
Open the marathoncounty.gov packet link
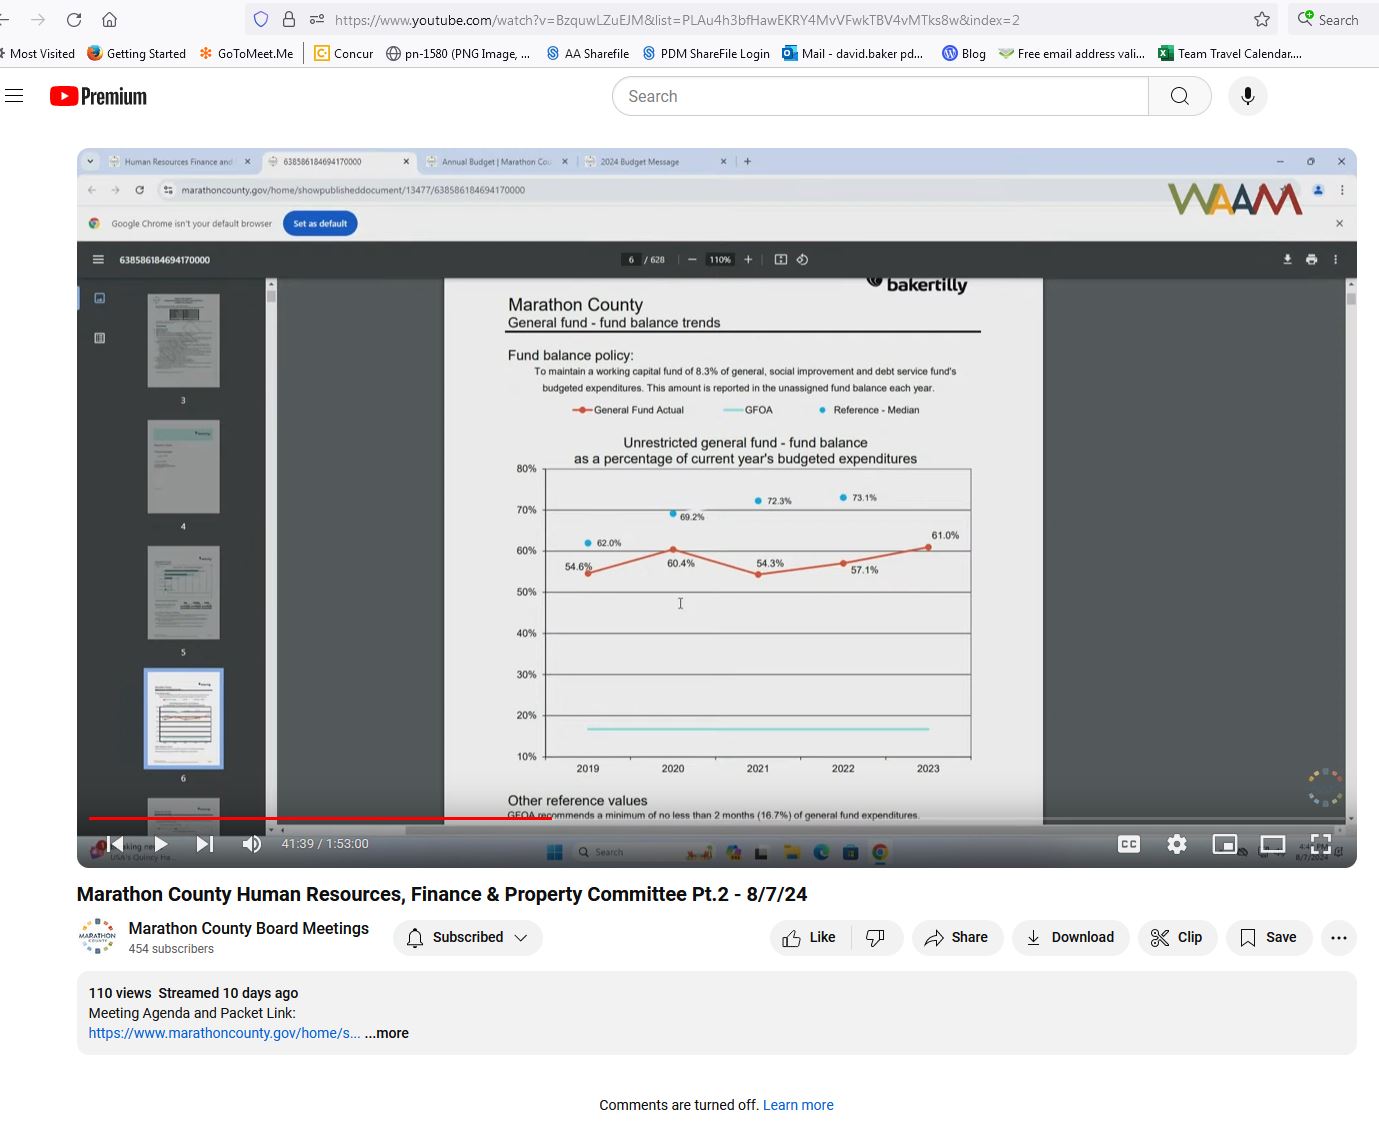[224, 1033]
